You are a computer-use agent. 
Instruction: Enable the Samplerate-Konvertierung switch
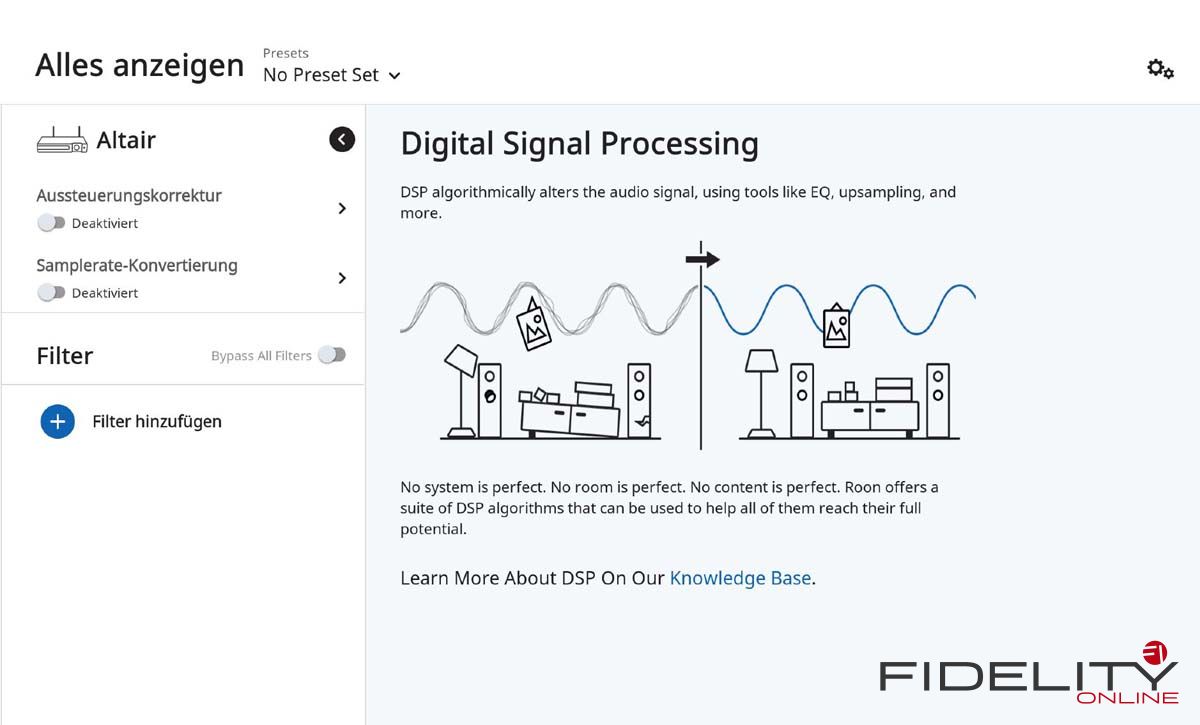[51, 293]
